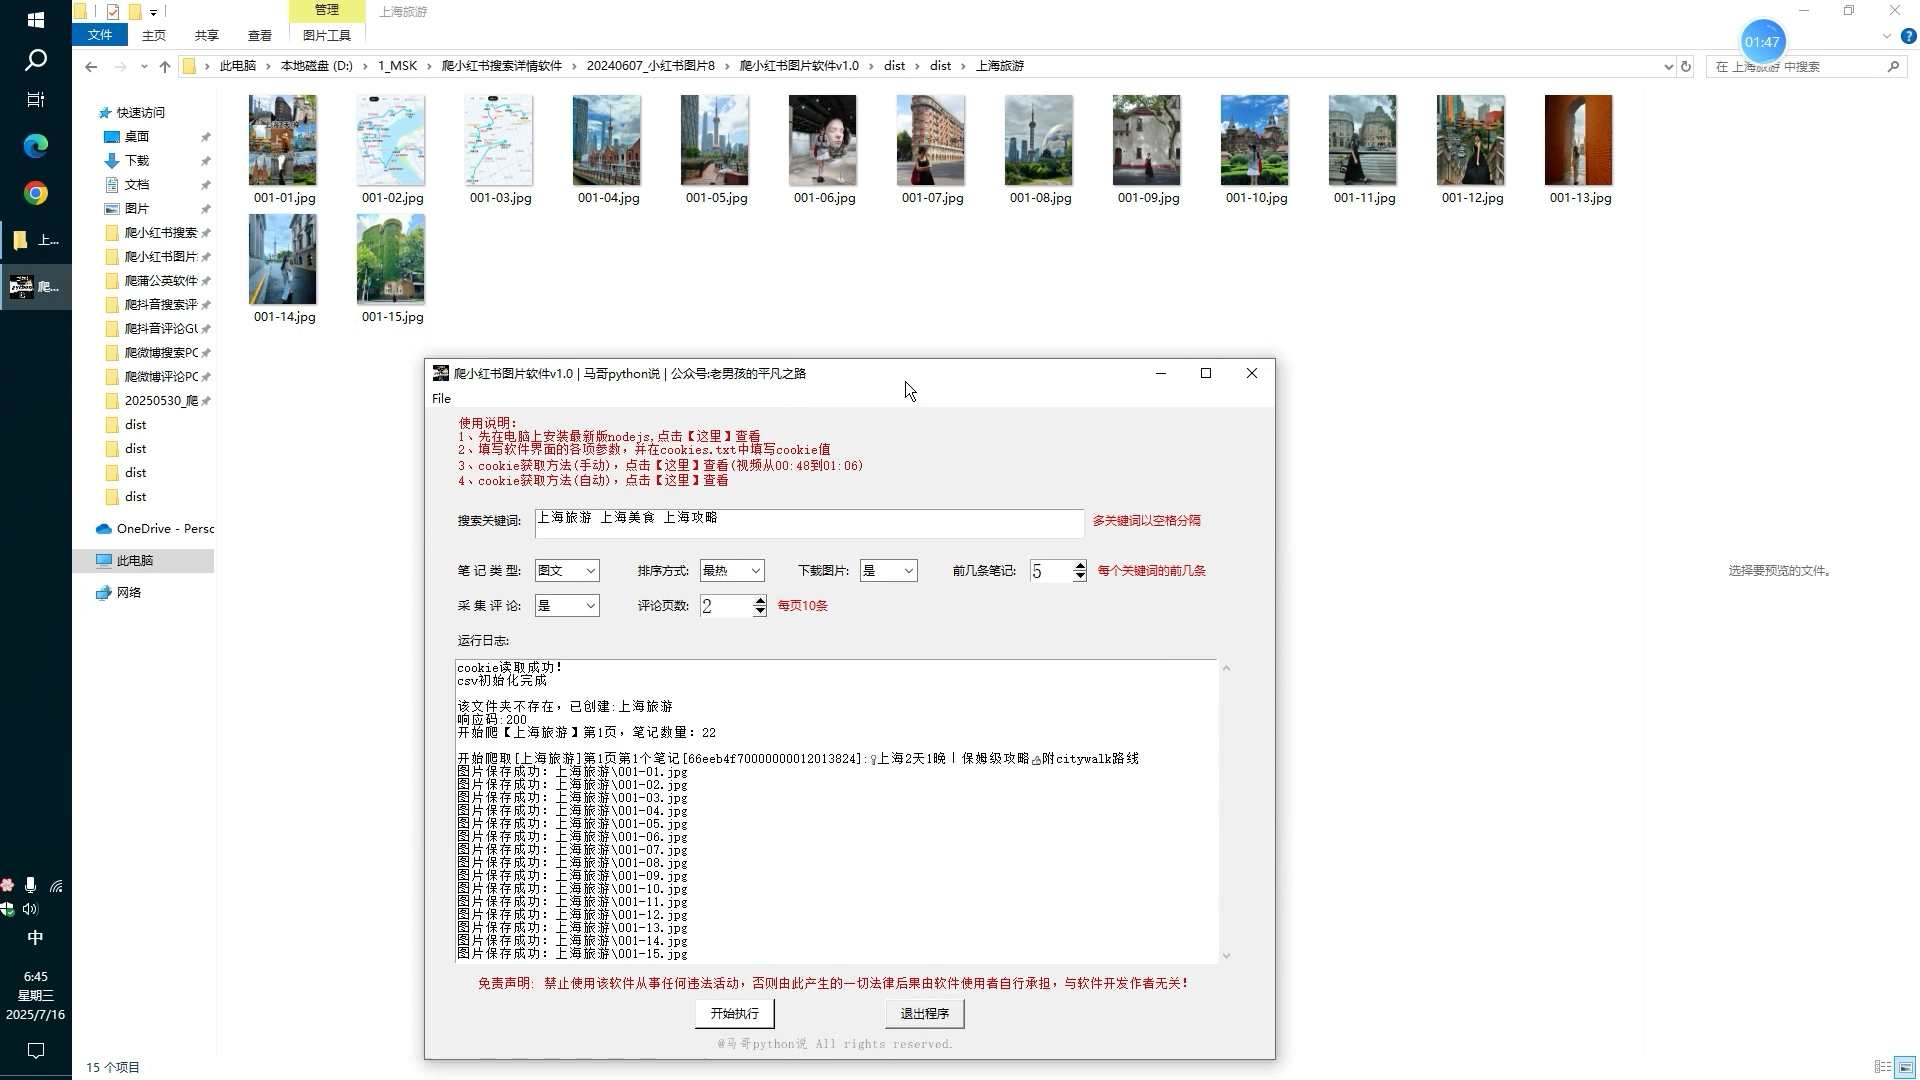Image resolution: width=1920 pixels, height=1080 pixels.
Task: Open the 采集评论 dropdown
Action: 567,605
